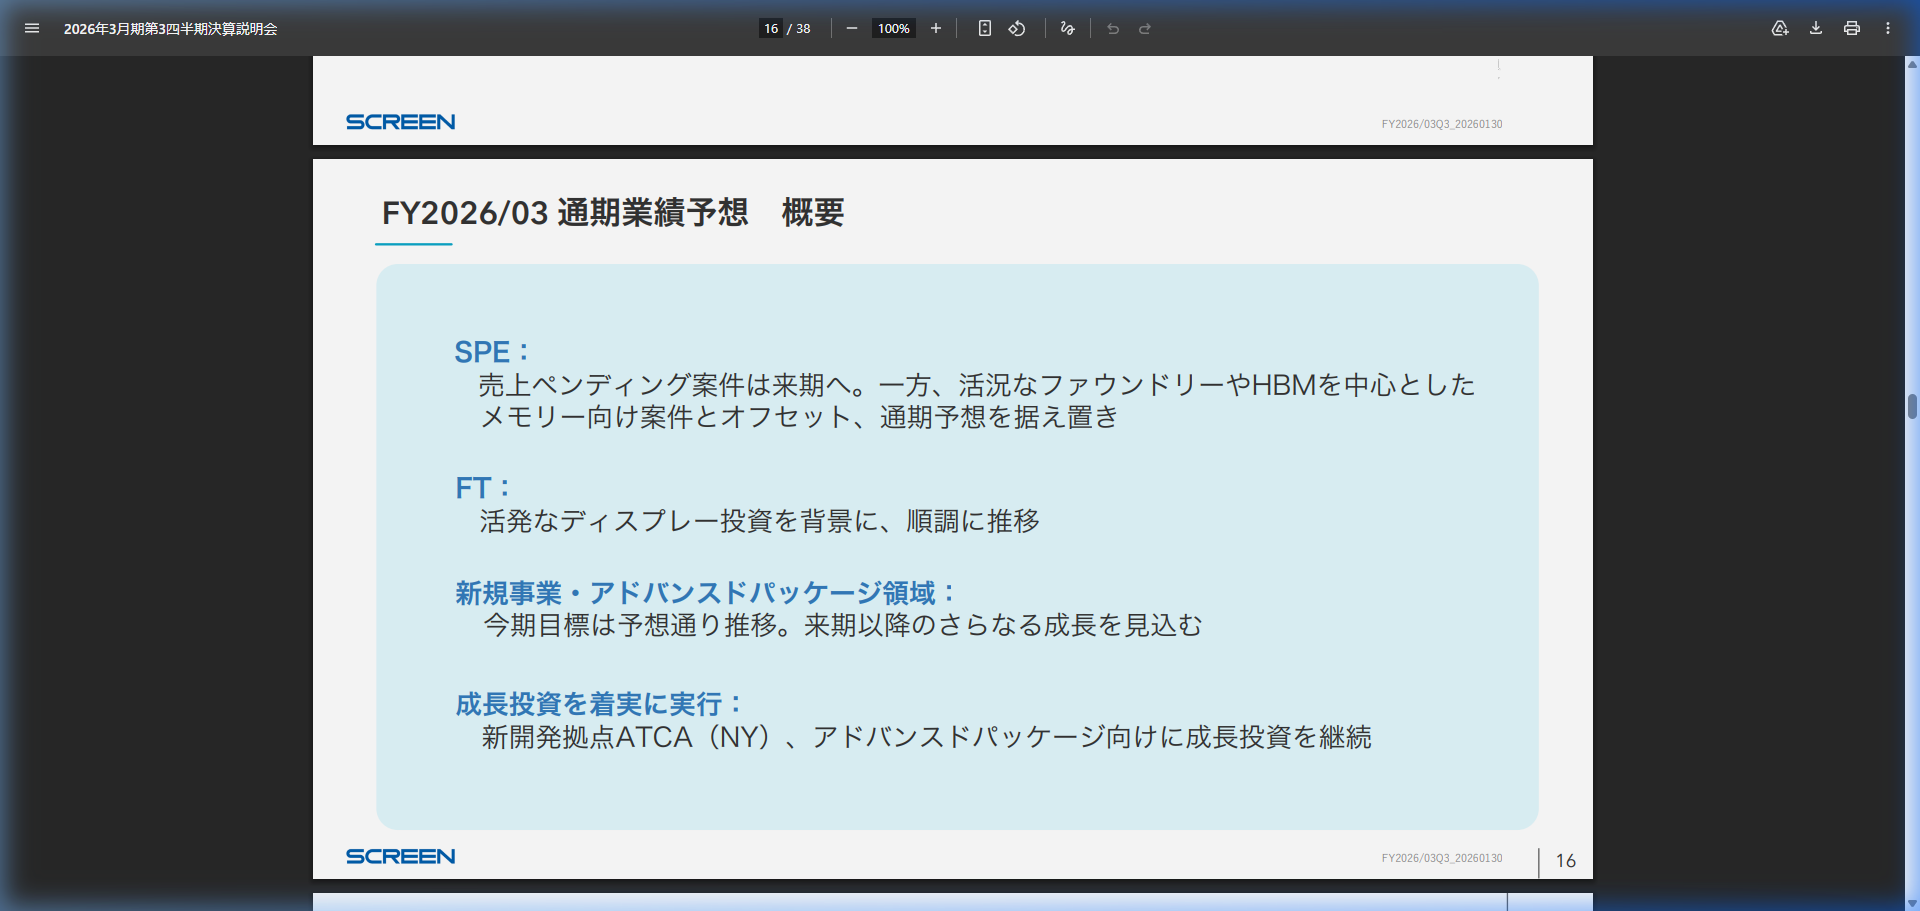Click the zoom percentage field

[x=893, y=28]
